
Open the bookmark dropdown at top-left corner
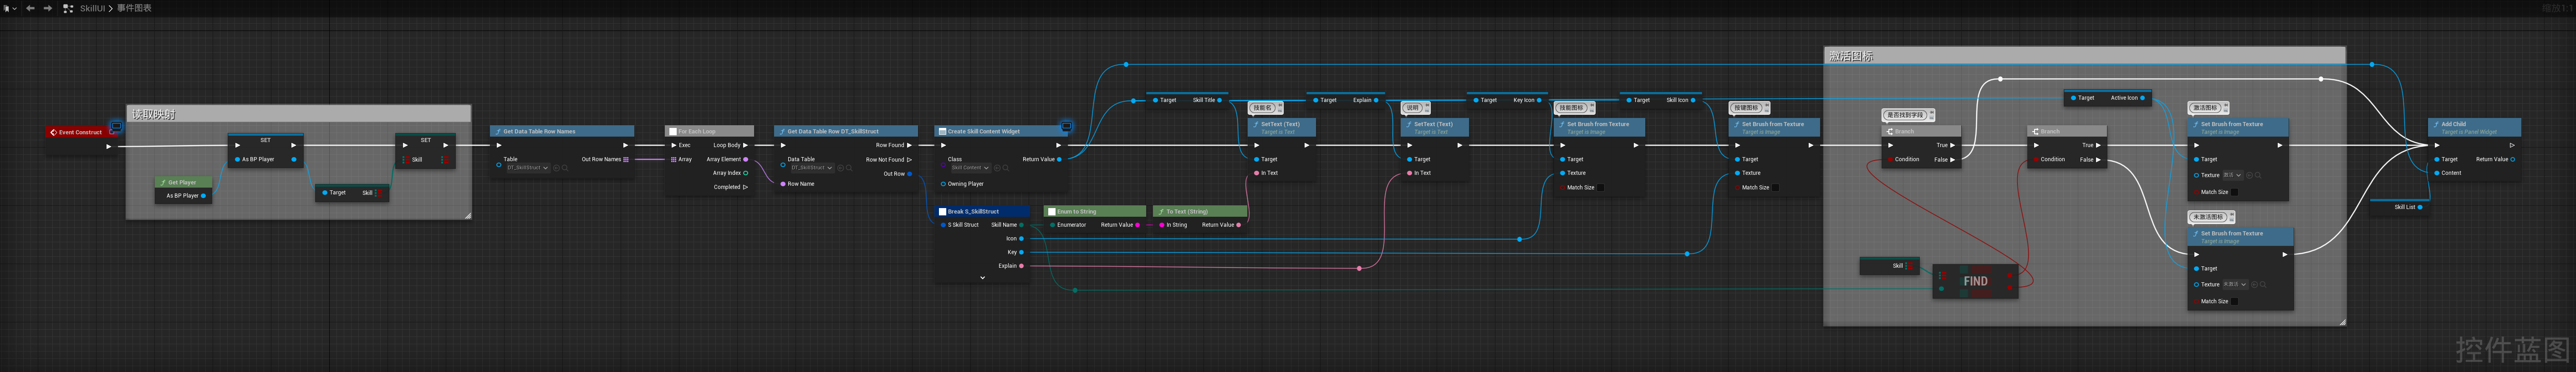coord(10,8)
